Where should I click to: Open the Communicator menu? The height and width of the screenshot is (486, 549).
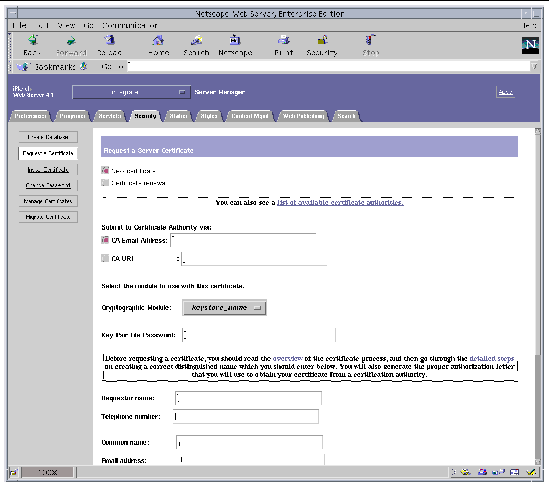click(x=130, y=25)
